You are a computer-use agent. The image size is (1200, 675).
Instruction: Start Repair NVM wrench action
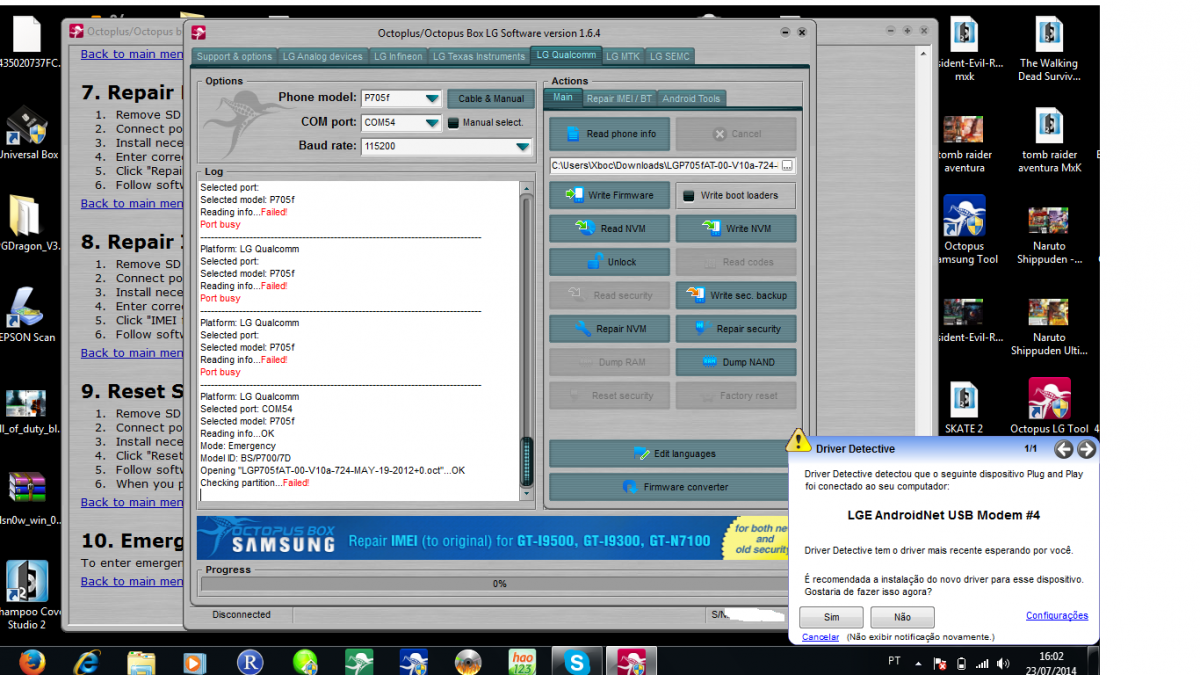[609, 329]
